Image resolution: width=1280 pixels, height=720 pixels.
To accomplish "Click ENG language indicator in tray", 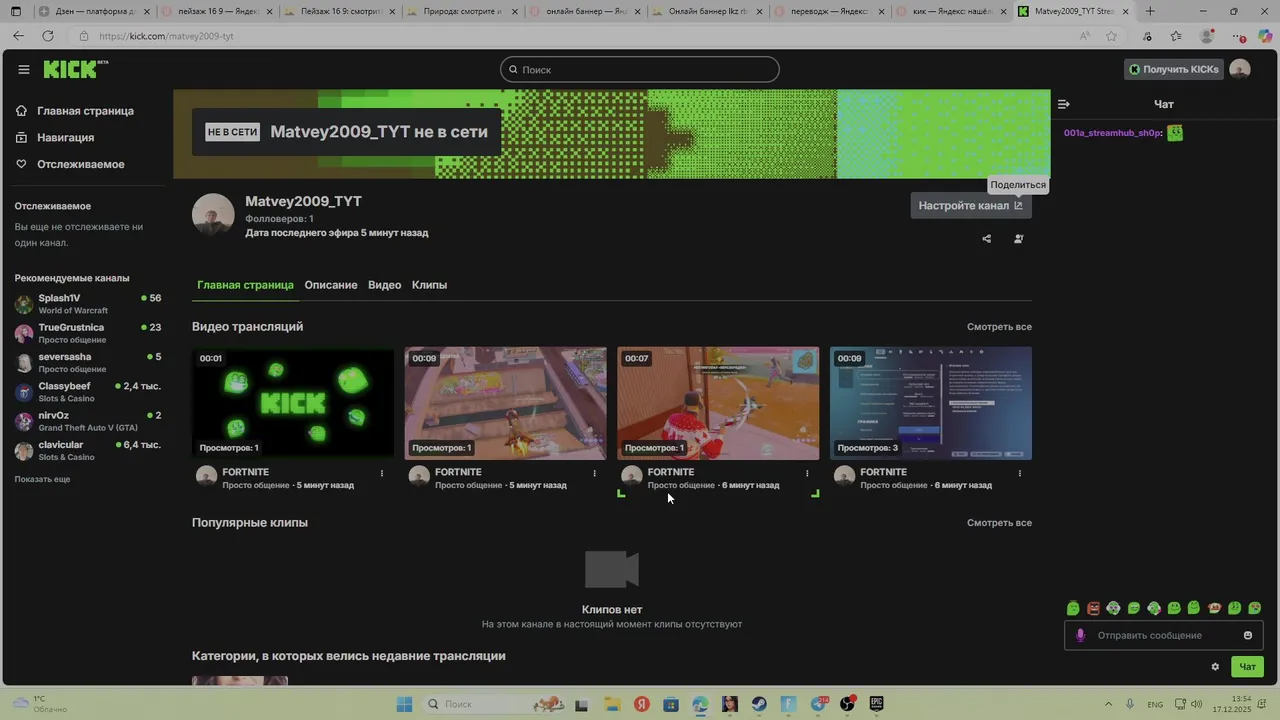I will point(1155,704).
